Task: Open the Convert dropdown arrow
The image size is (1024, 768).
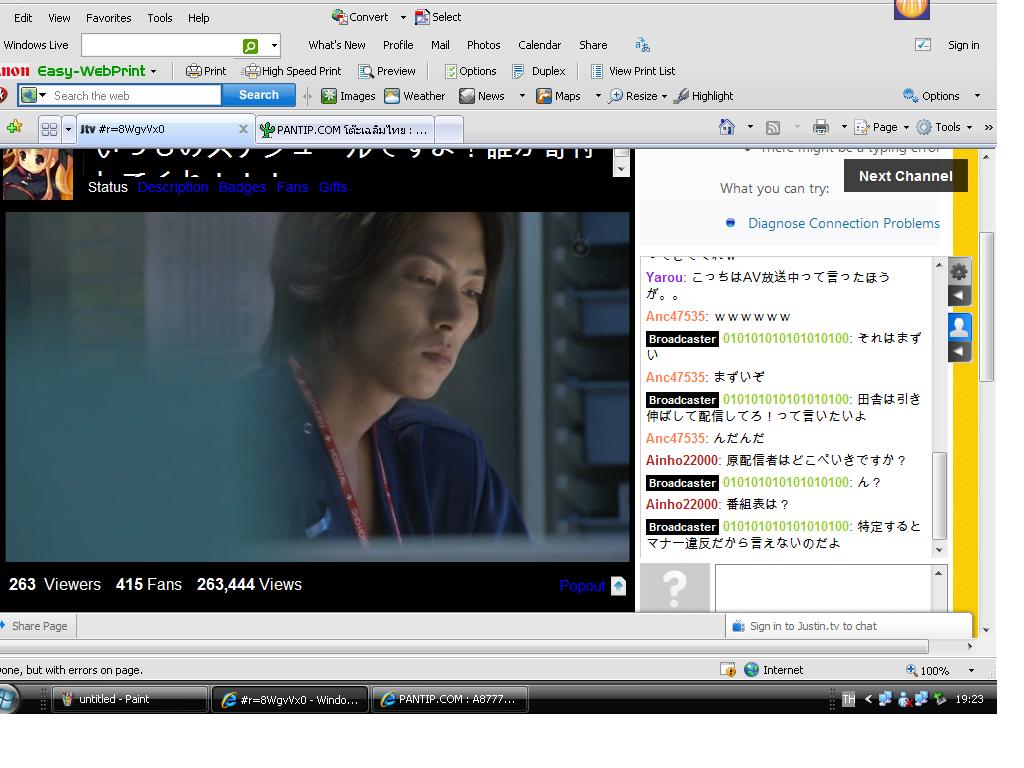Action: pyautogui.click(x=403, y=17)
